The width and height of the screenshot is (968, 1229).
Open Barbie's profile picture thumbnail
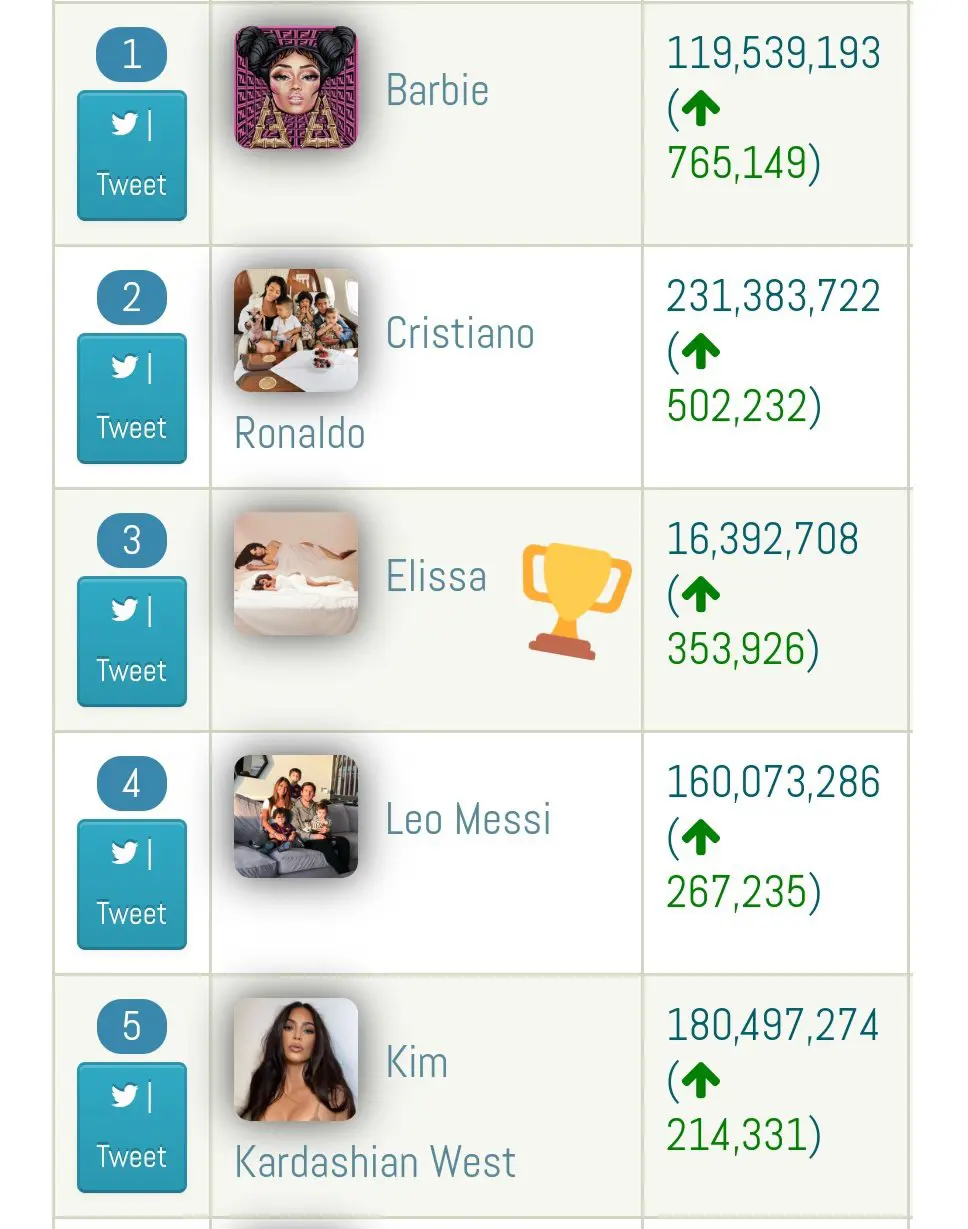(296, 88)
